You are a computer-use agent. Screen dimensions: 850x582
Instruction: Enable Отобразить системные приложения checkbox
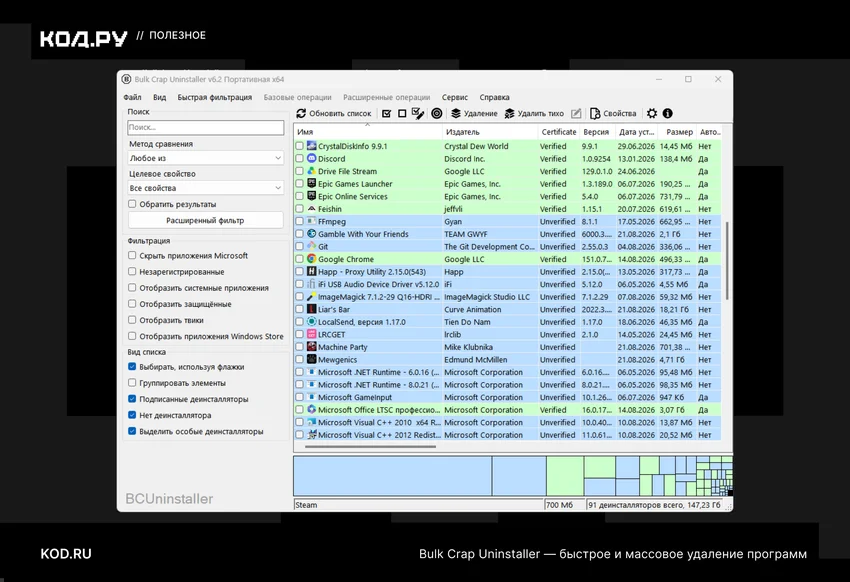click(132, 287)
